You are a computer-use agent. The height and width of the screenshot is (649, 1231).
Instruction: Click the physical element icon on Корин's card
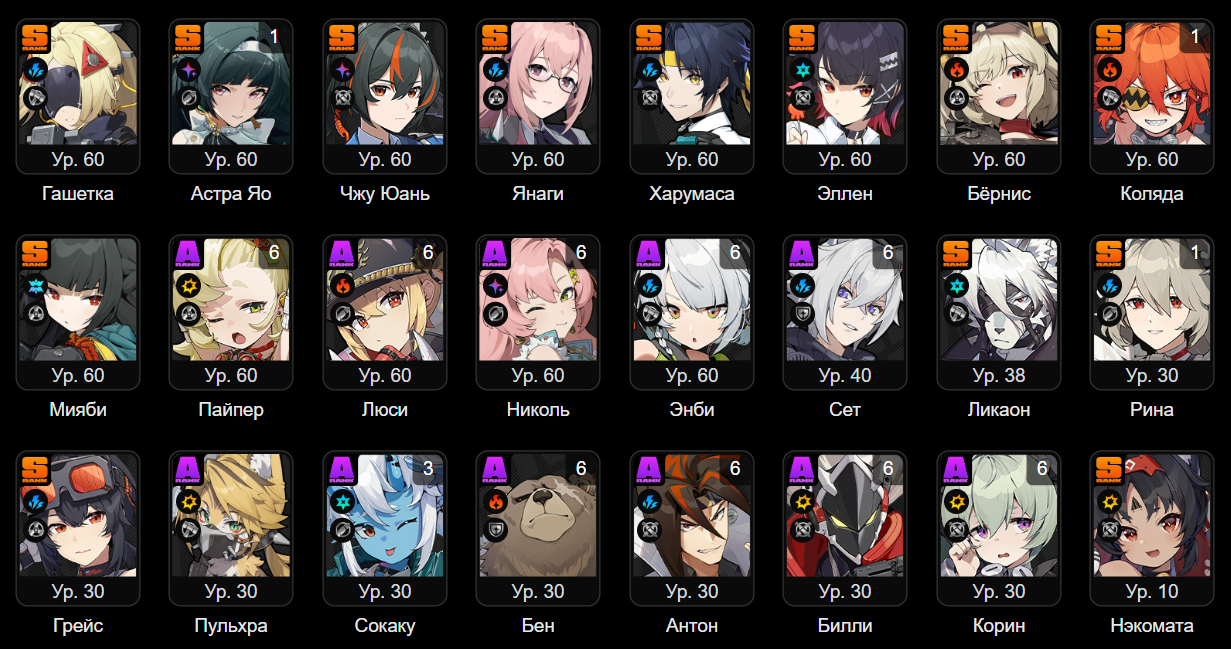954,503
